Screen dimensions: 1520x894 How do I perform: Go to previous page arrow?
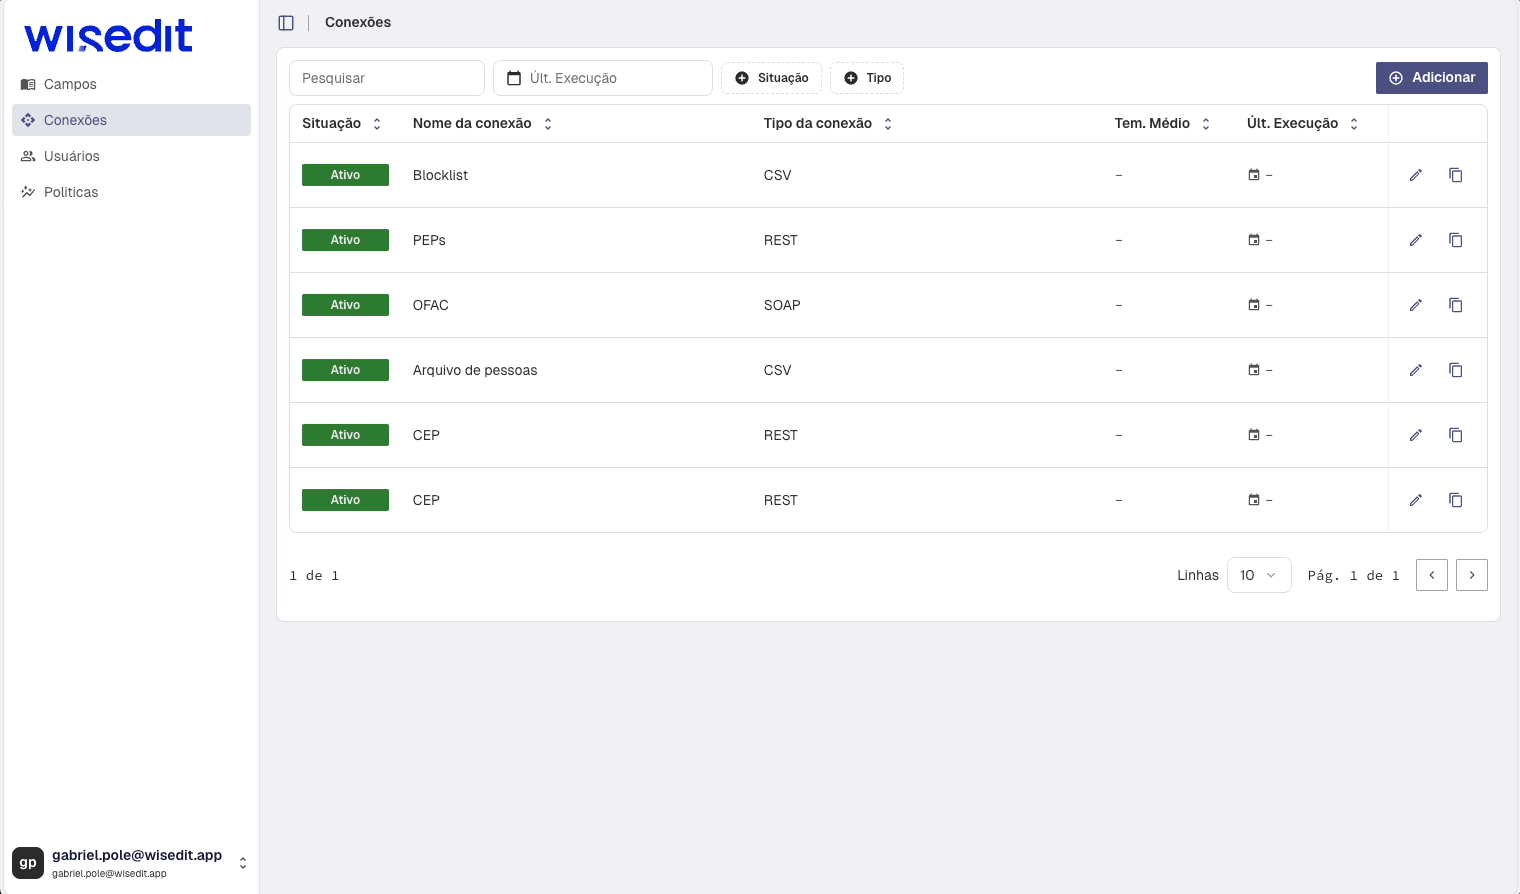1431,575
